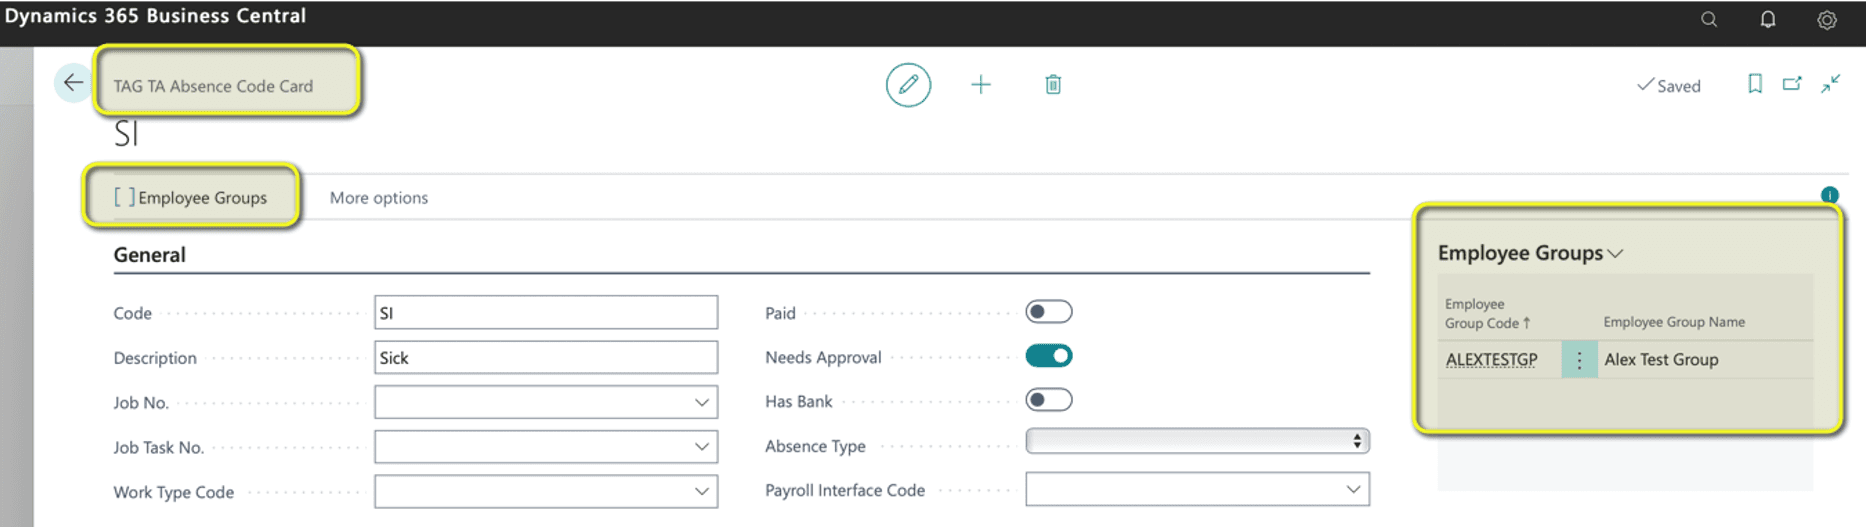Open notifications bell icon
Image resolution: width=1866 pixels, height=527 pixels.
1768,20
